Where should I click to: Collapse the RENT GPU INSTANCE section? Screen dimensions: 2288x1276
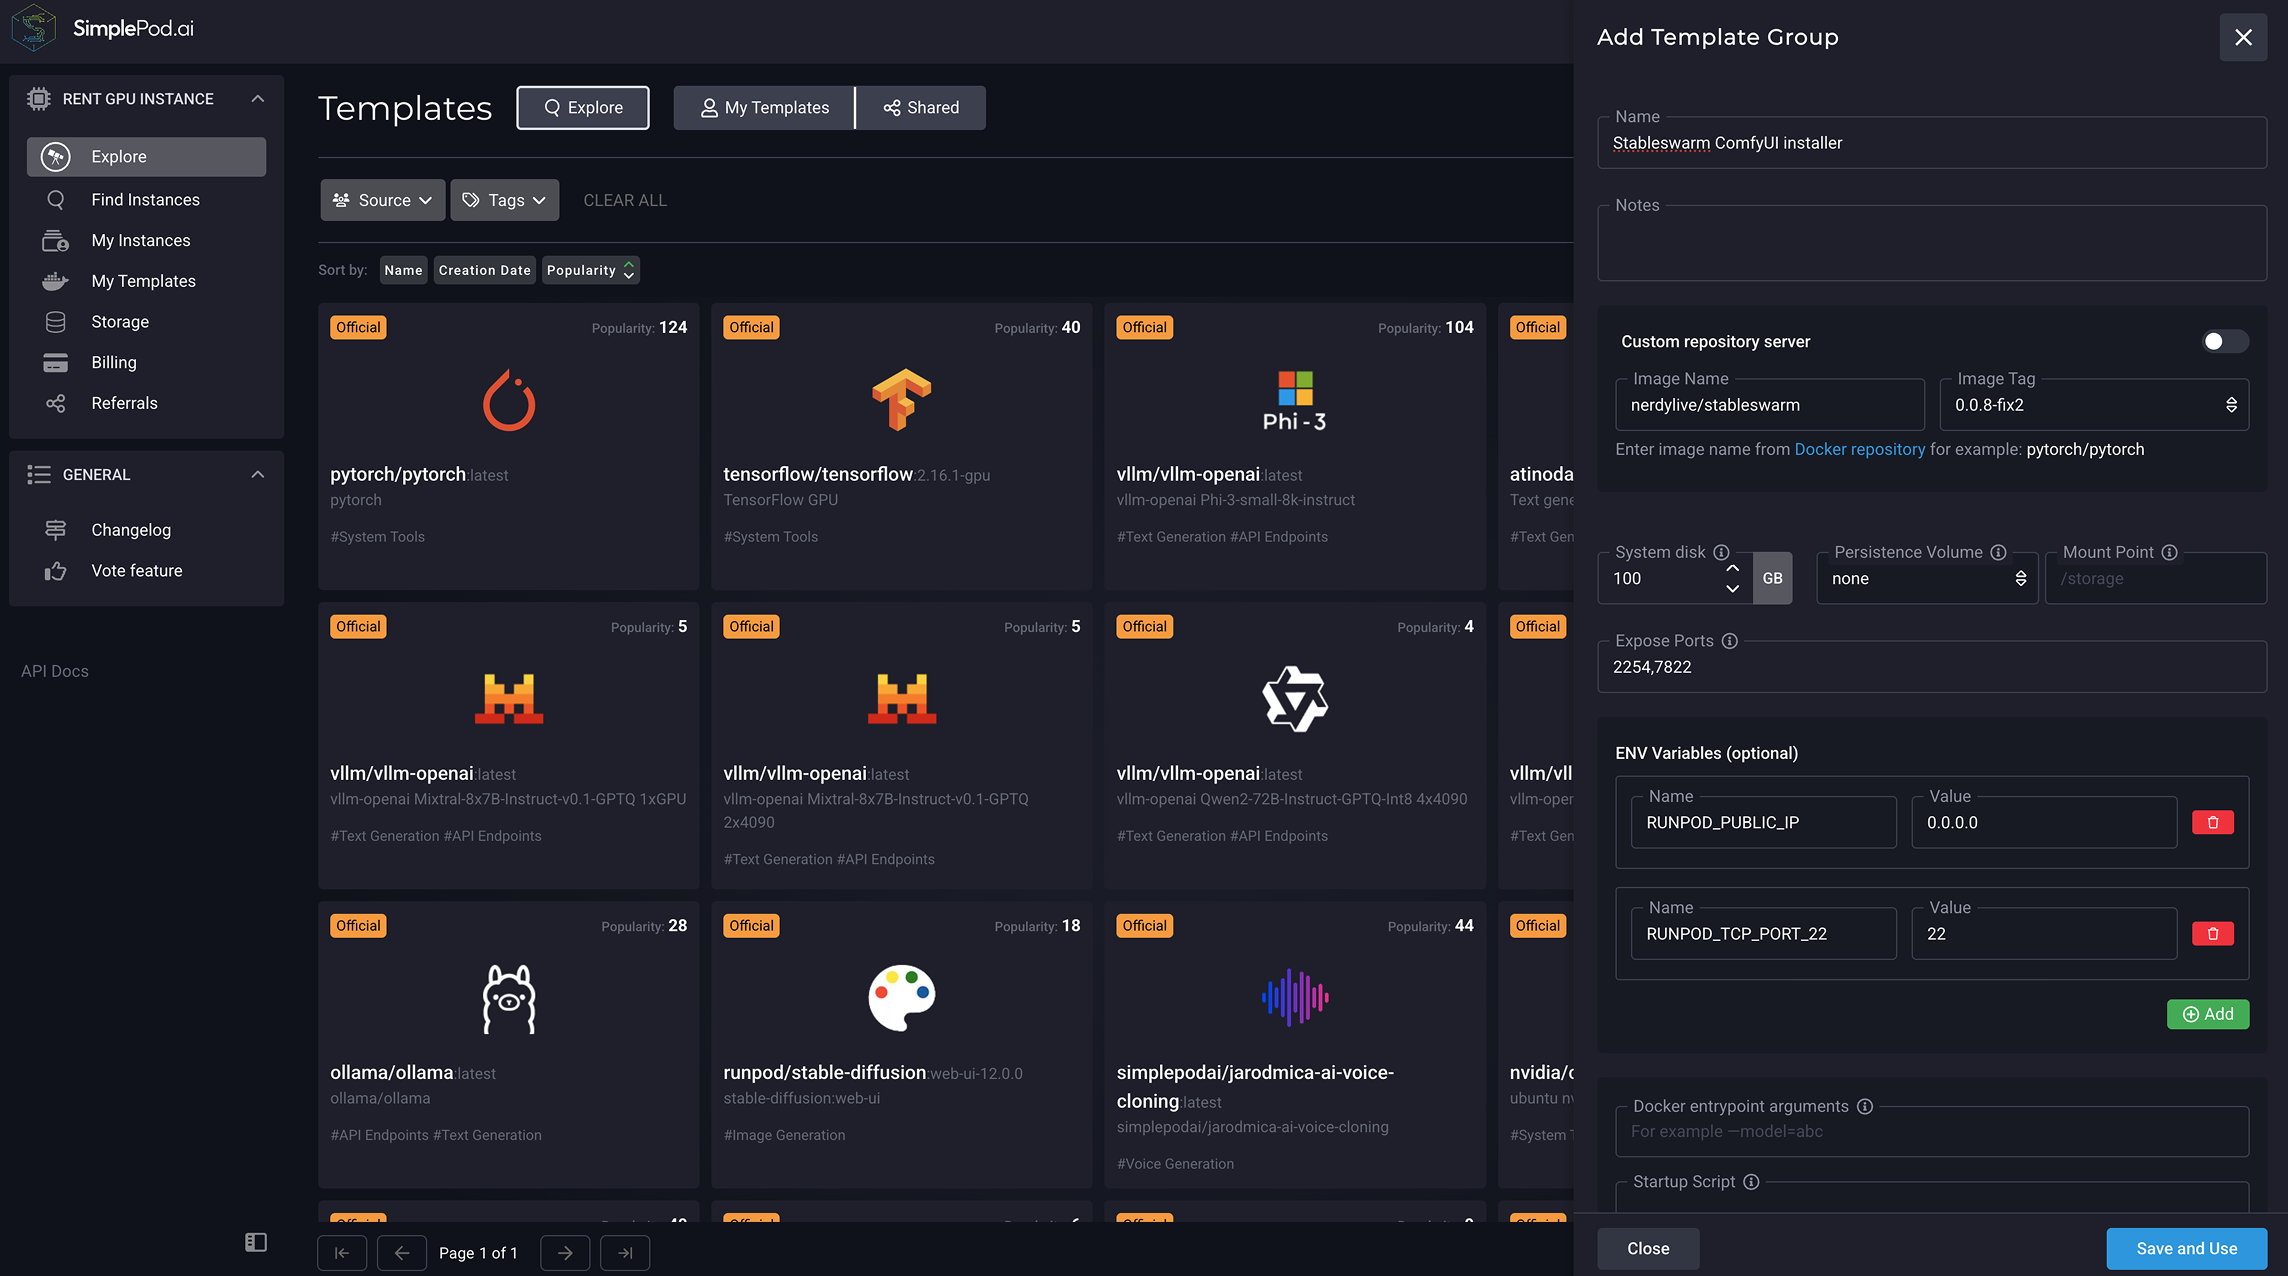point(257,99)
